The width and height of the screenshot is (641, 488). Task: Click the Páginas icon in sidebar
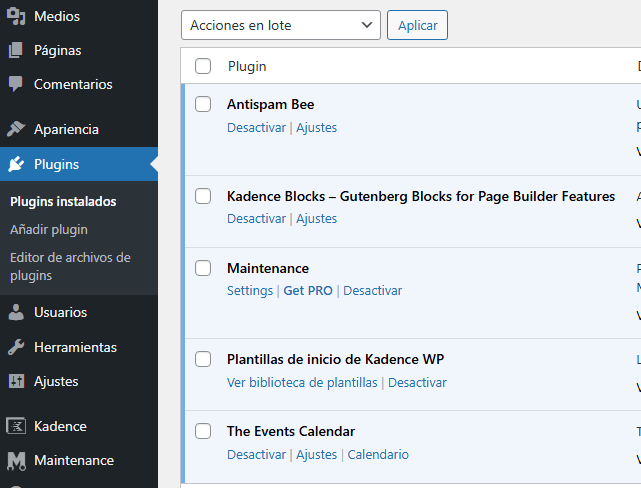tap(16, 50)
